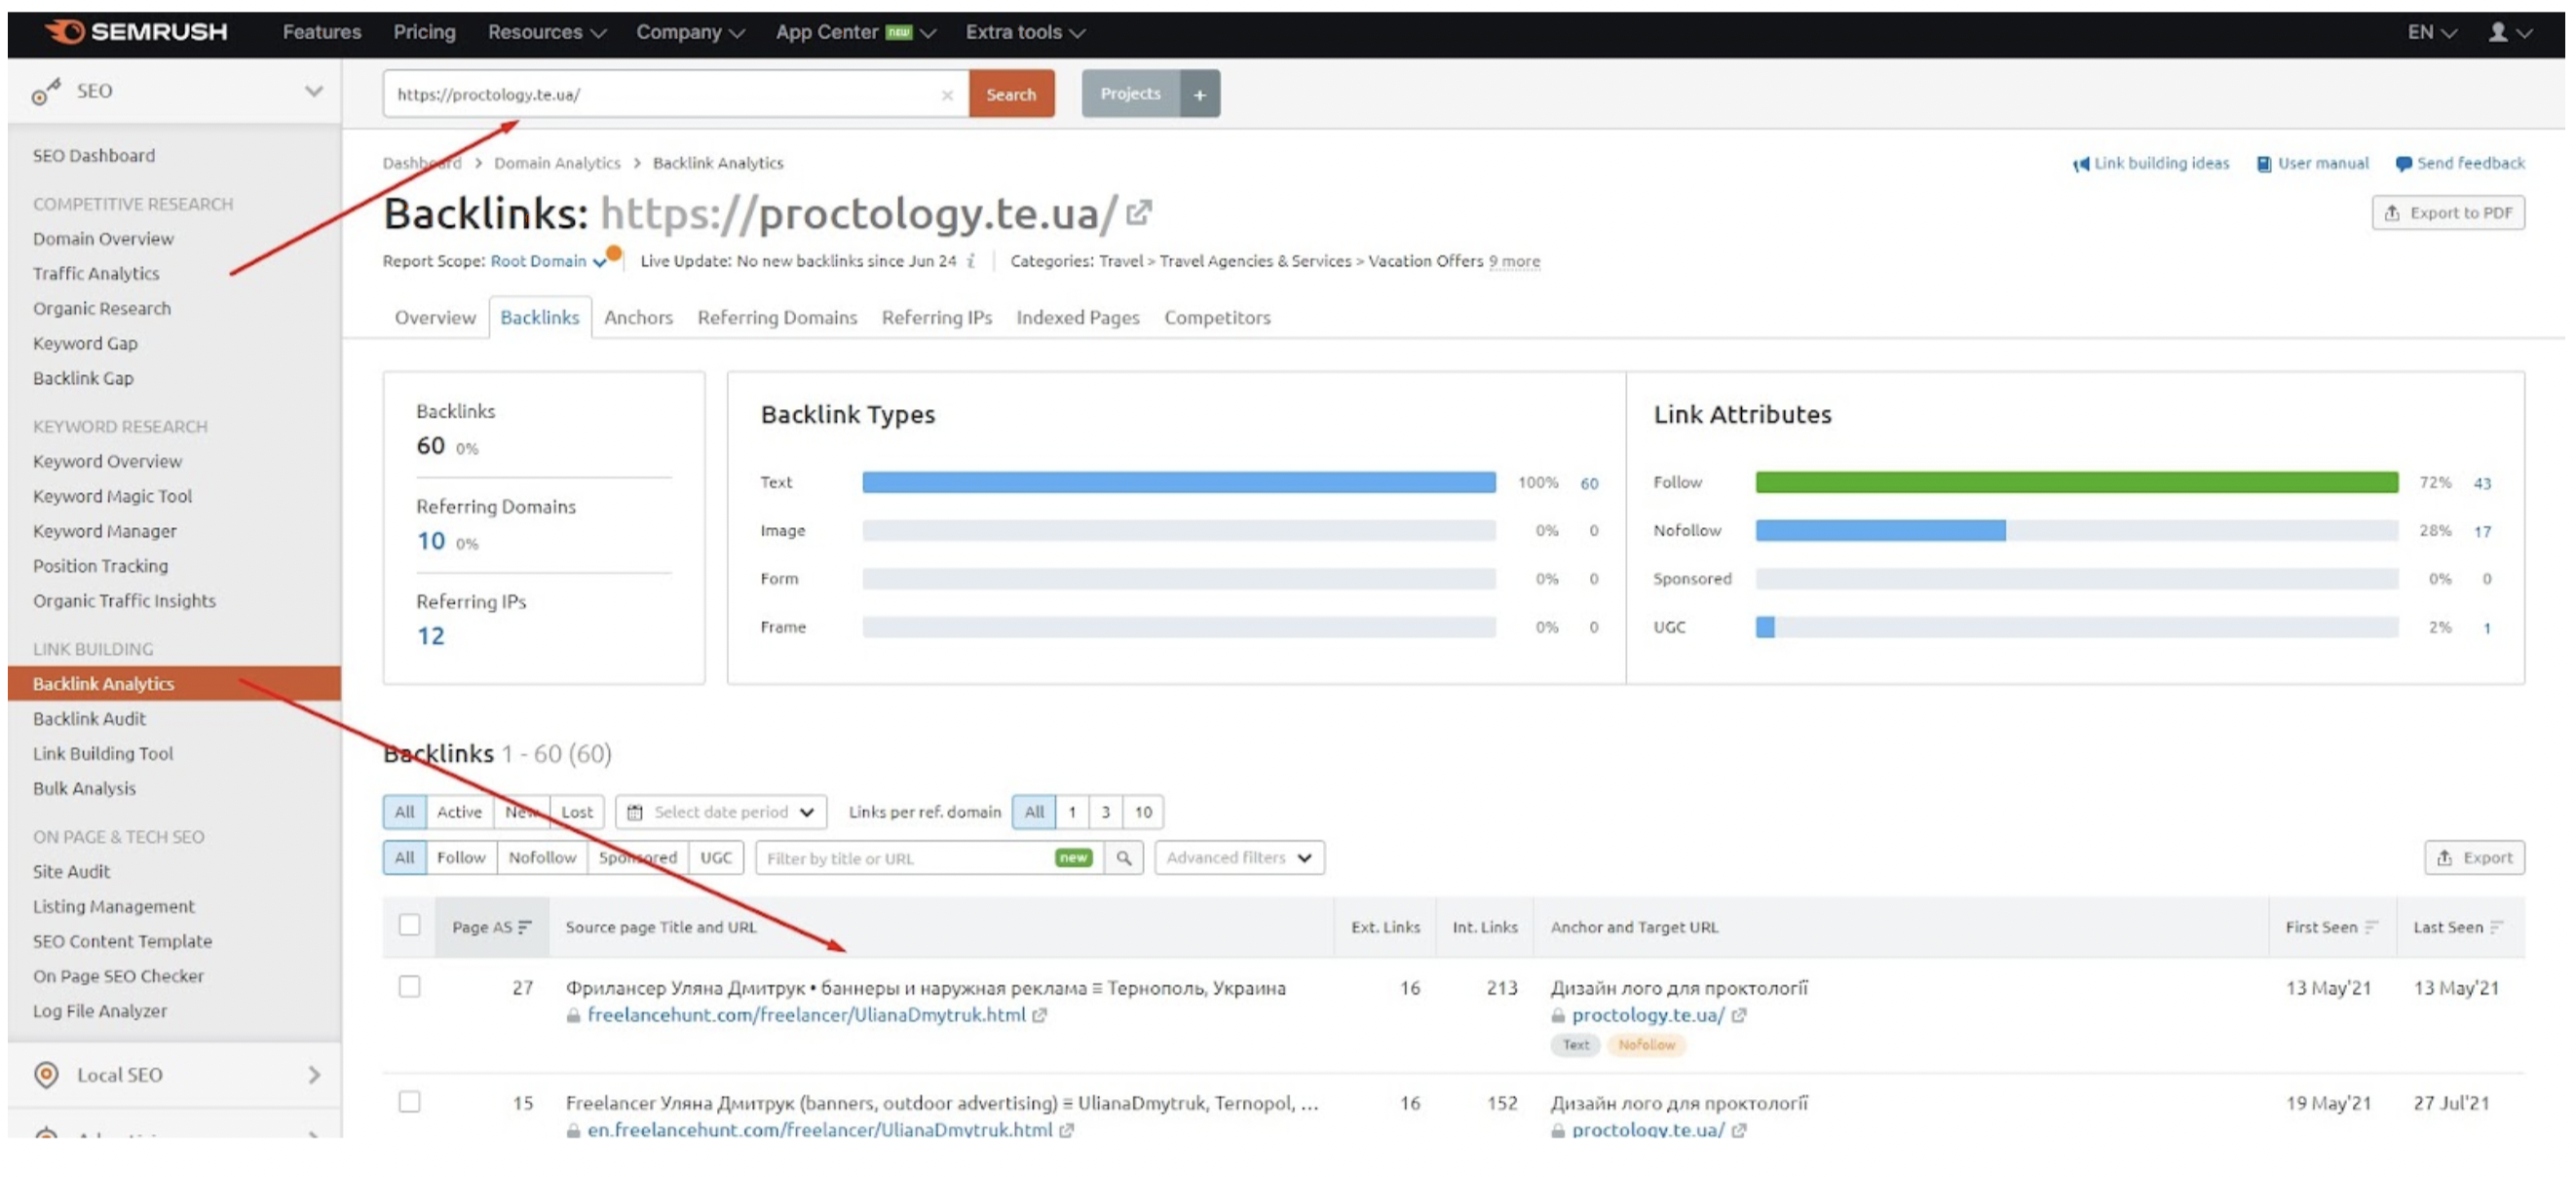Click the calendar icon in date period selector

click(x=634, y=812)
